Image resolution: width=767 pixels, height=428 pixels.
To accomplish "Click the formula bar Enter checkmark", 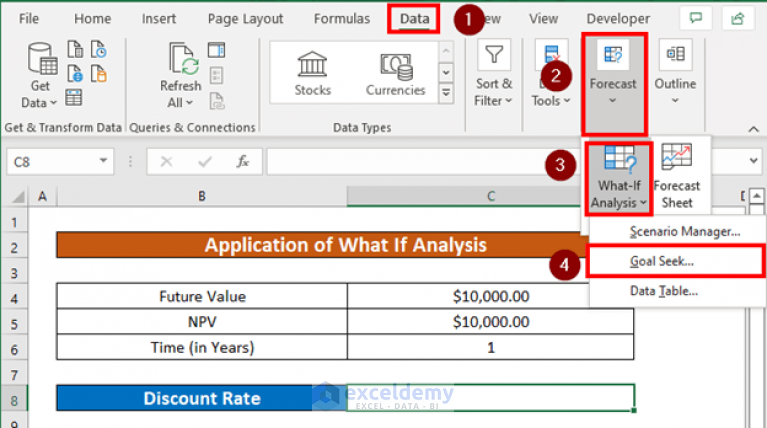I will [204, 161].
